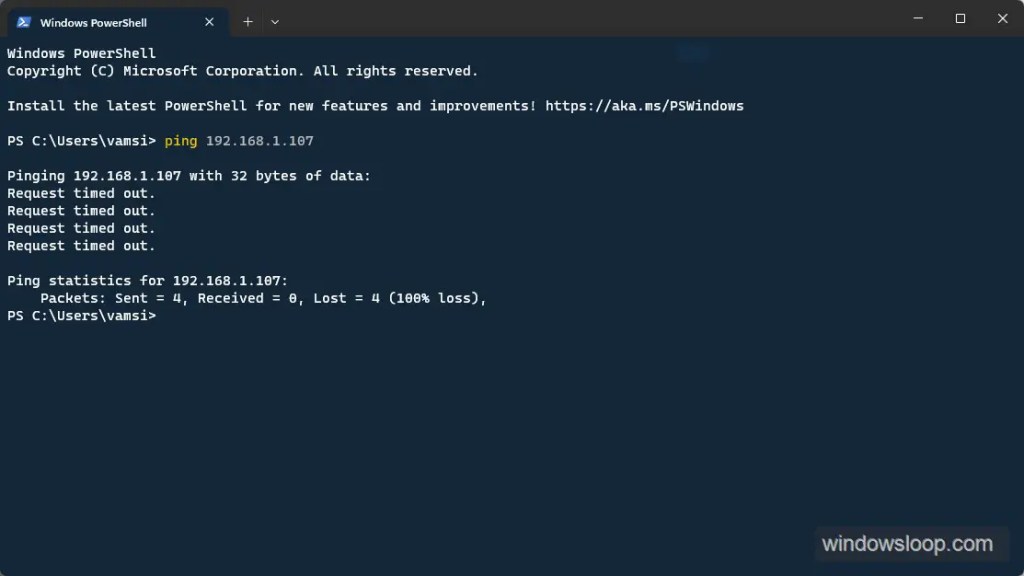Close the terminal window
Image resolution: width=1024 pixels, height=576 pixels.
point(1003,18)
